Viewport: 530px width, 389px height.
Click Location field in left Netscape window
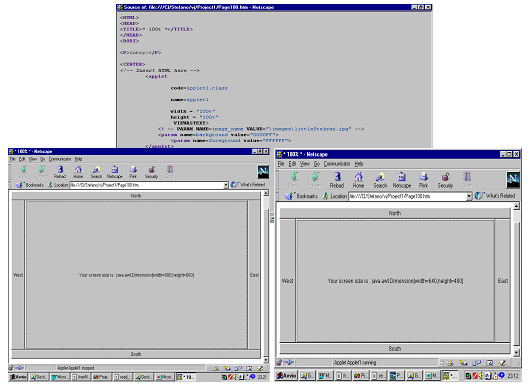click(147, 185)
